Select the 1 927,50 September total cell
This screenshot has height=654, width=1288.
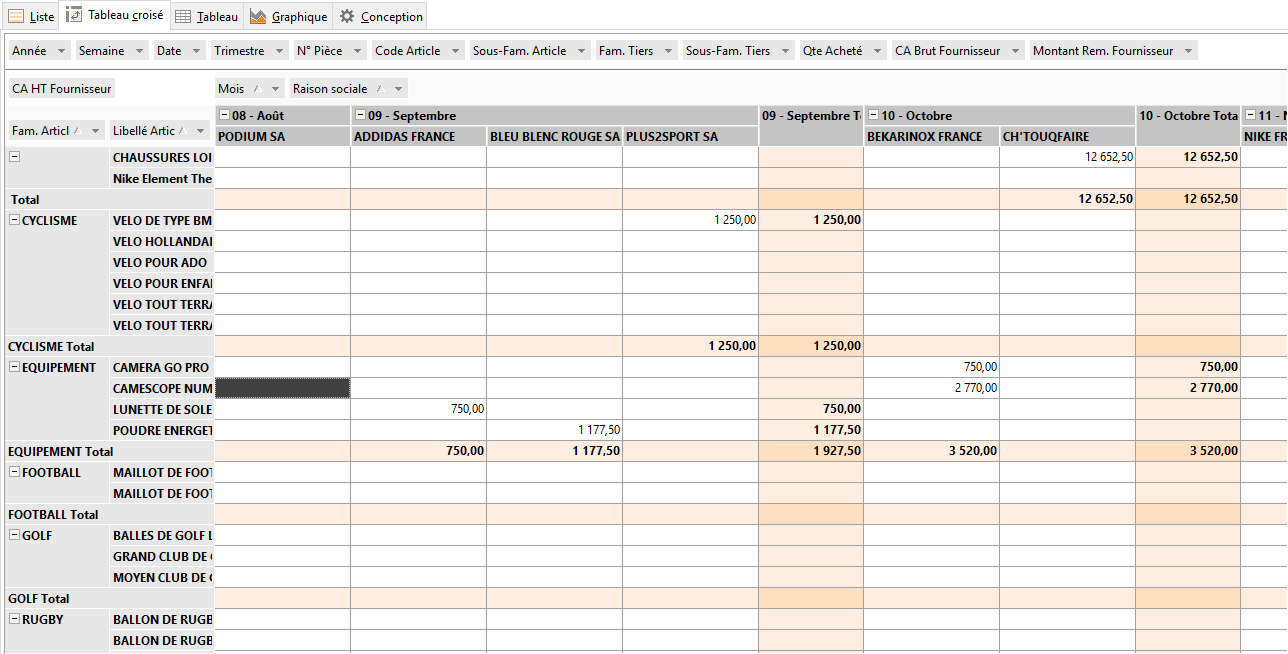click(x=811, y=452)
